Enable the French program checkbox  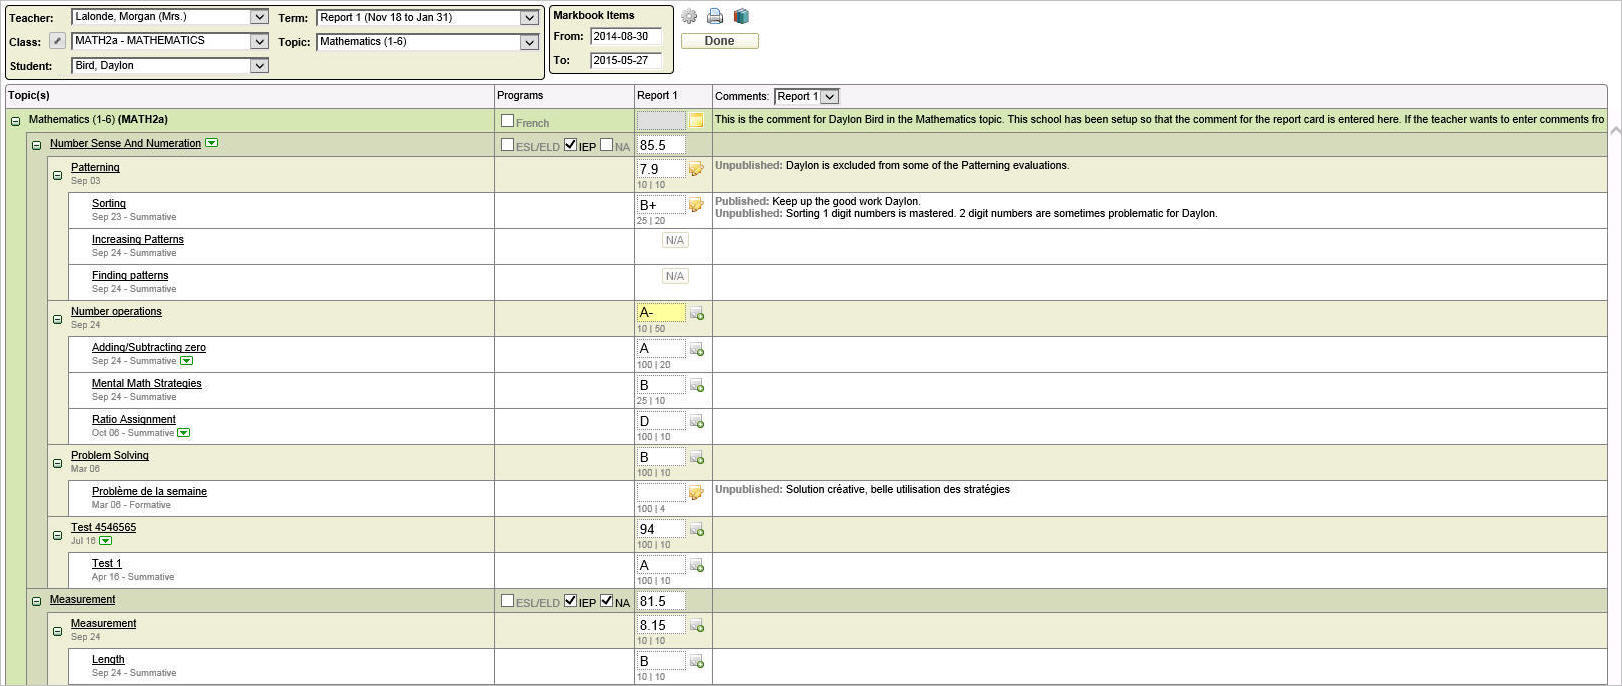(507, 121)
